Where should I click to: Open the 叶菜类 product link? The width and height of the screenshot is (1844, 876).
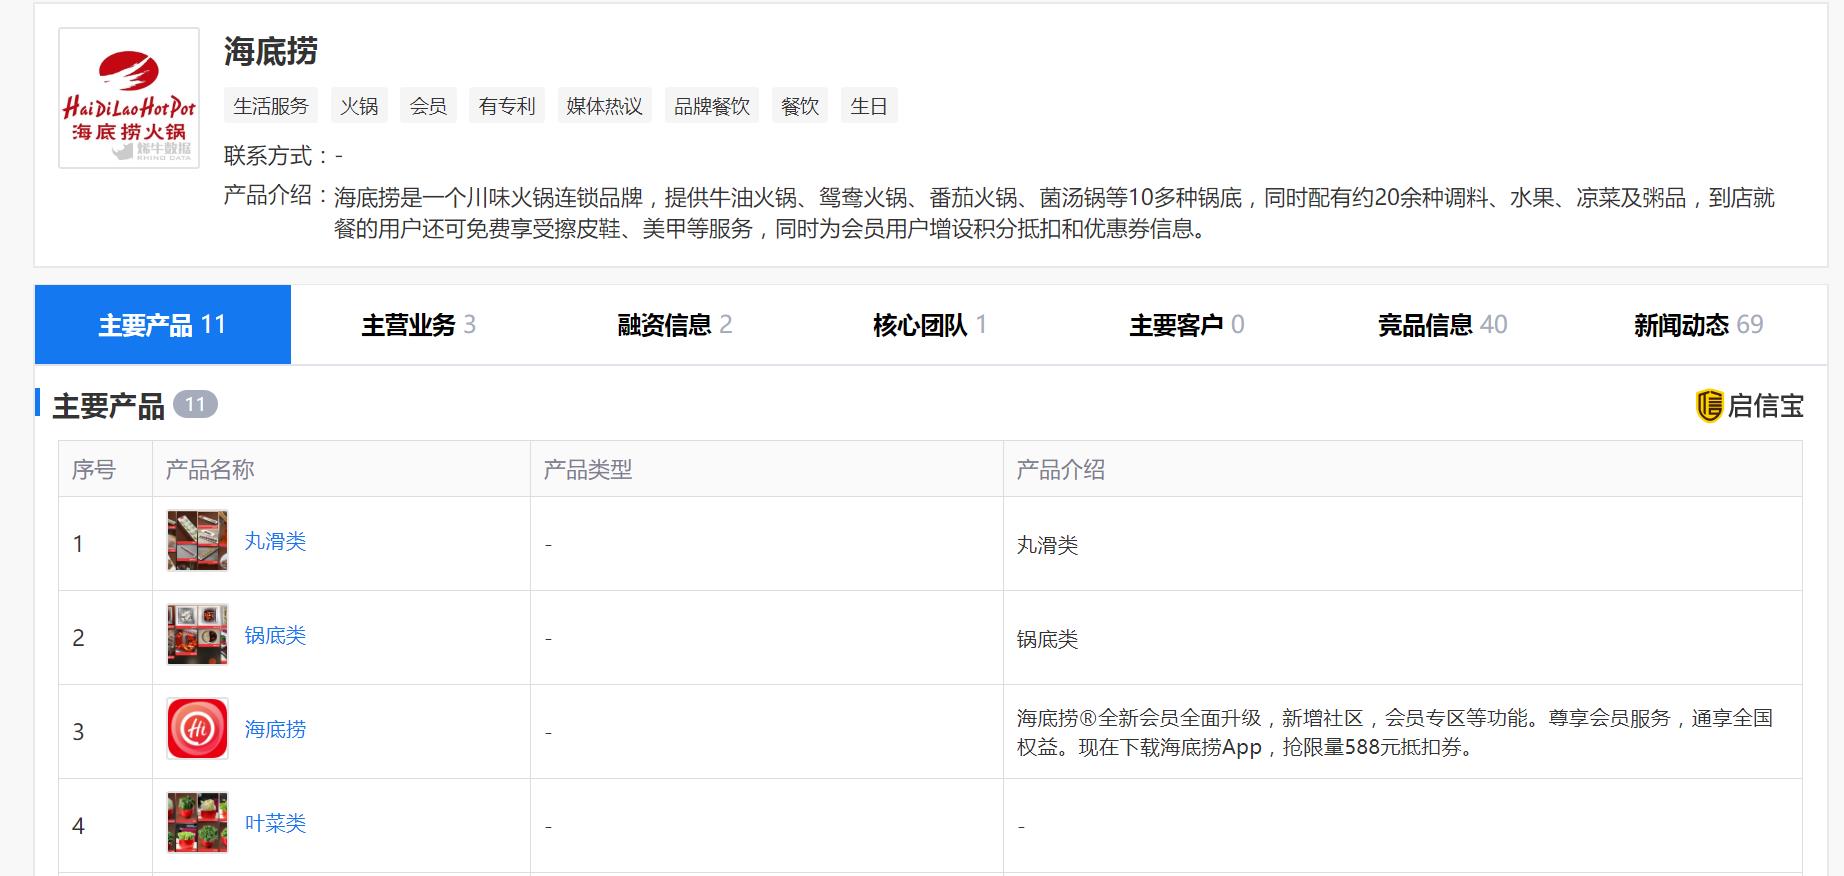(x=275, y=824)
